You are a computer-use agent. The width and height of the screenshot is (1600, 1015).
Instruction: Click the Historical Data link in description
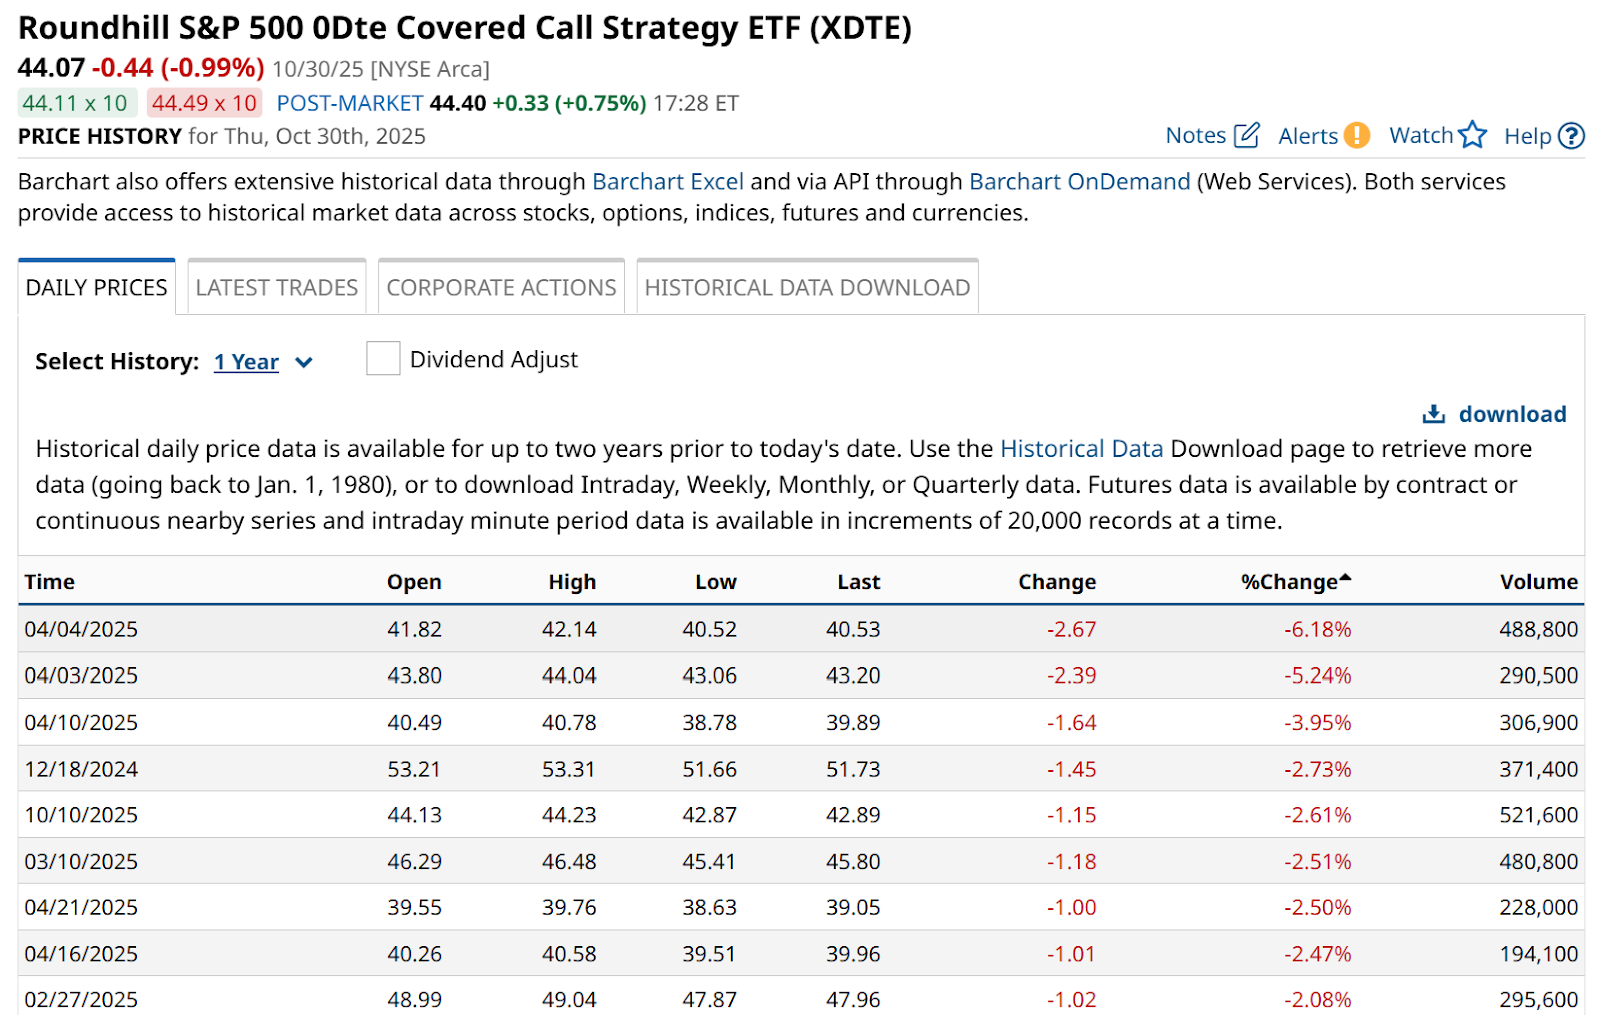point(1081,449)
